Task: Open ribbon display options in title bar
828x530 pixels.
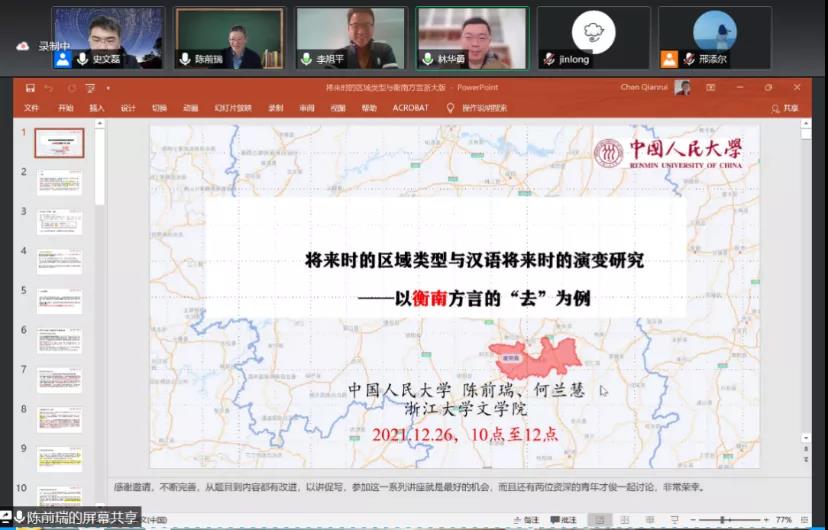Action: [711, 88]
